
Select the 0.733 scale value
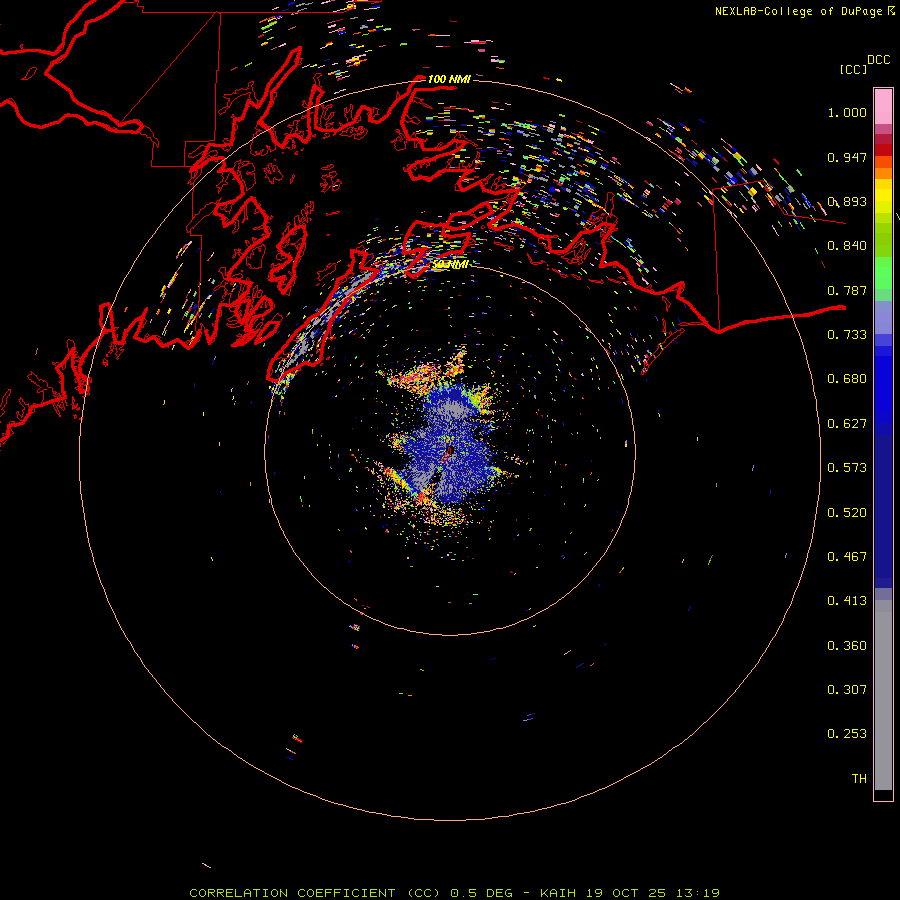[847, 335]
